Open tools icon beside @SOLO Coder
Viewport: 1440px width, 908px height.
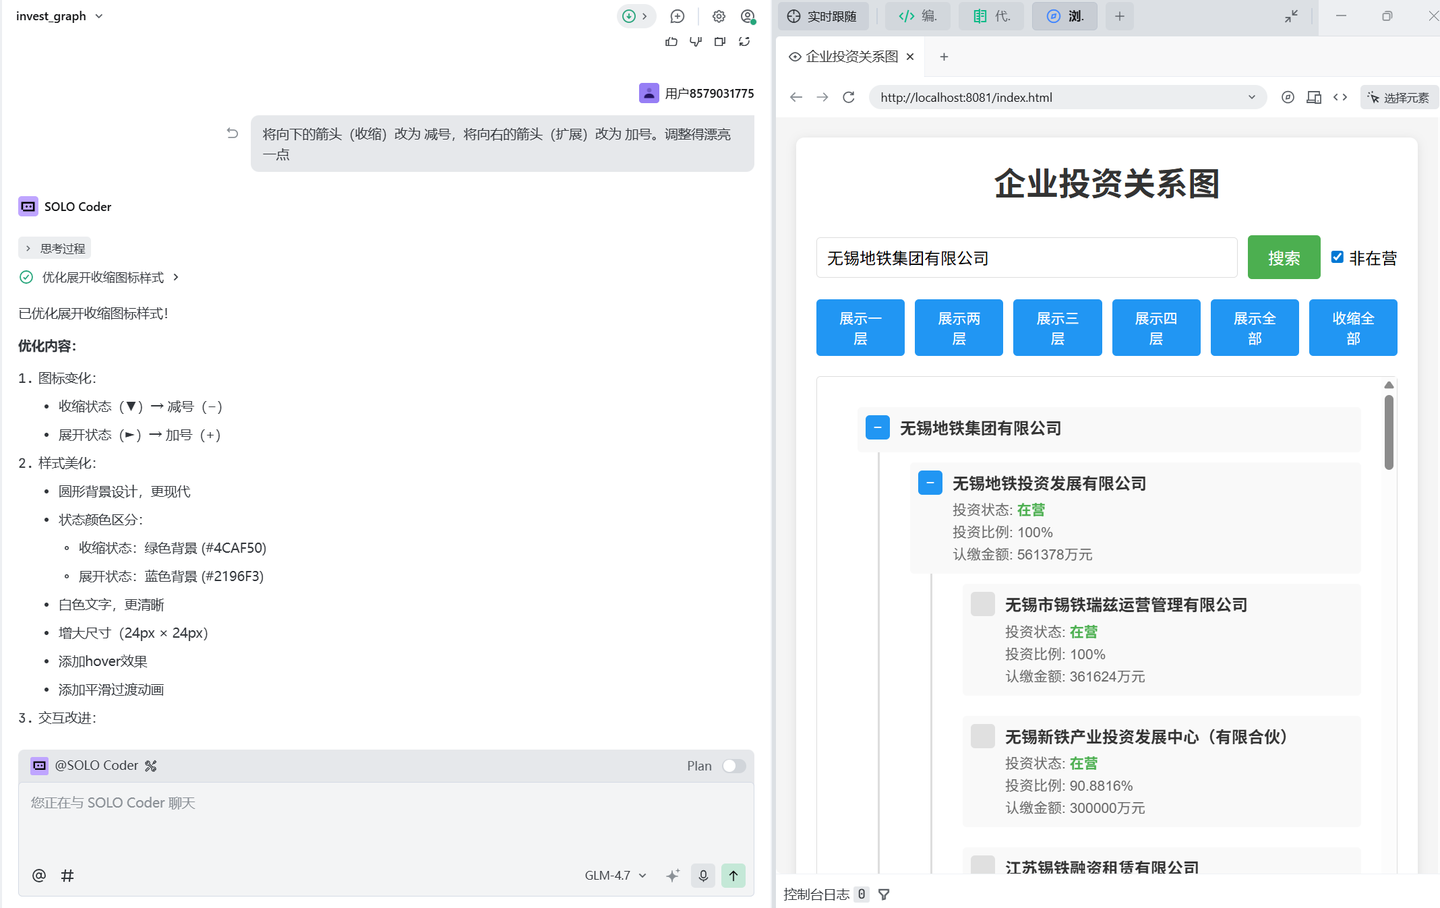tap(151, 766)
